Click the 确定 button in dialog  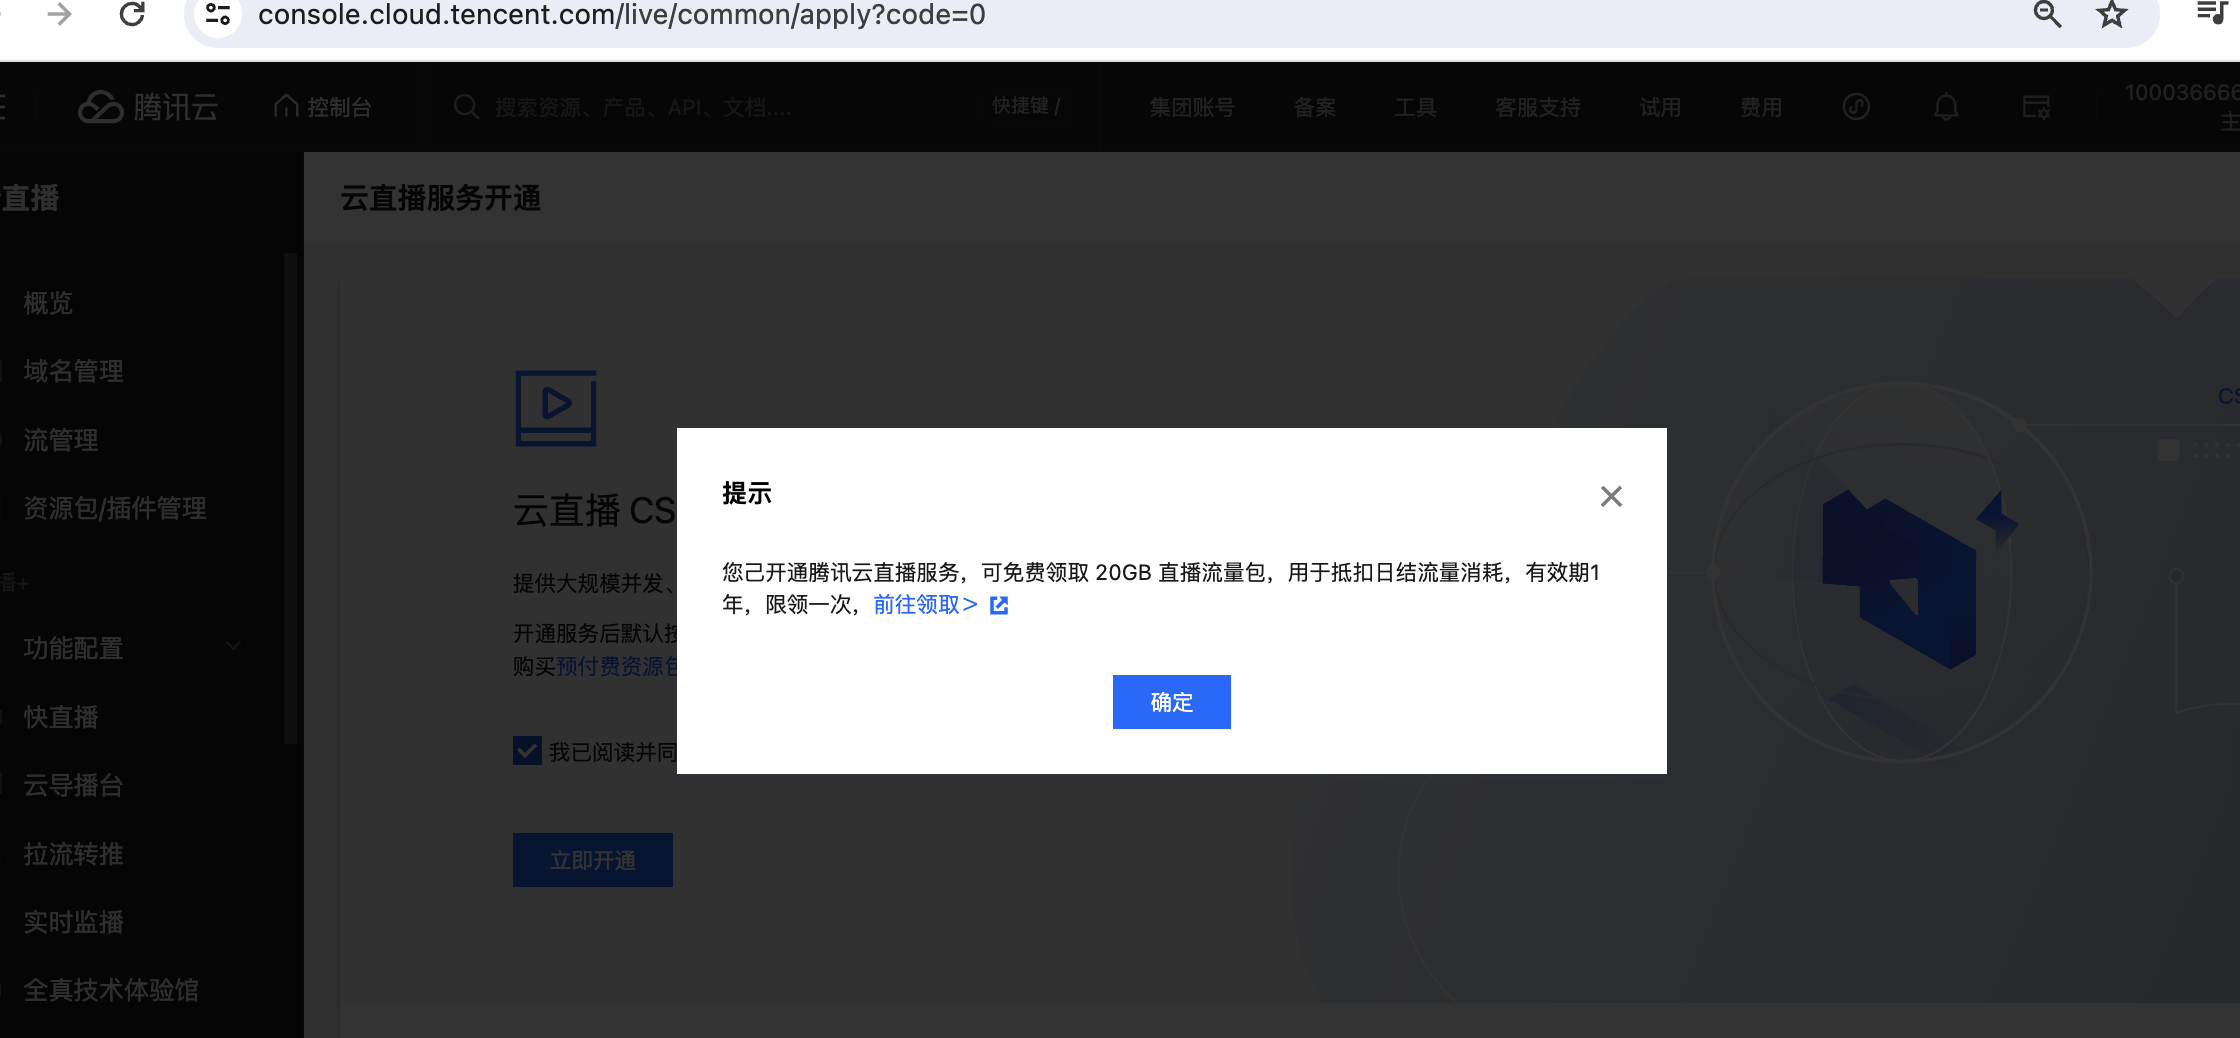tap(1171, 702)
